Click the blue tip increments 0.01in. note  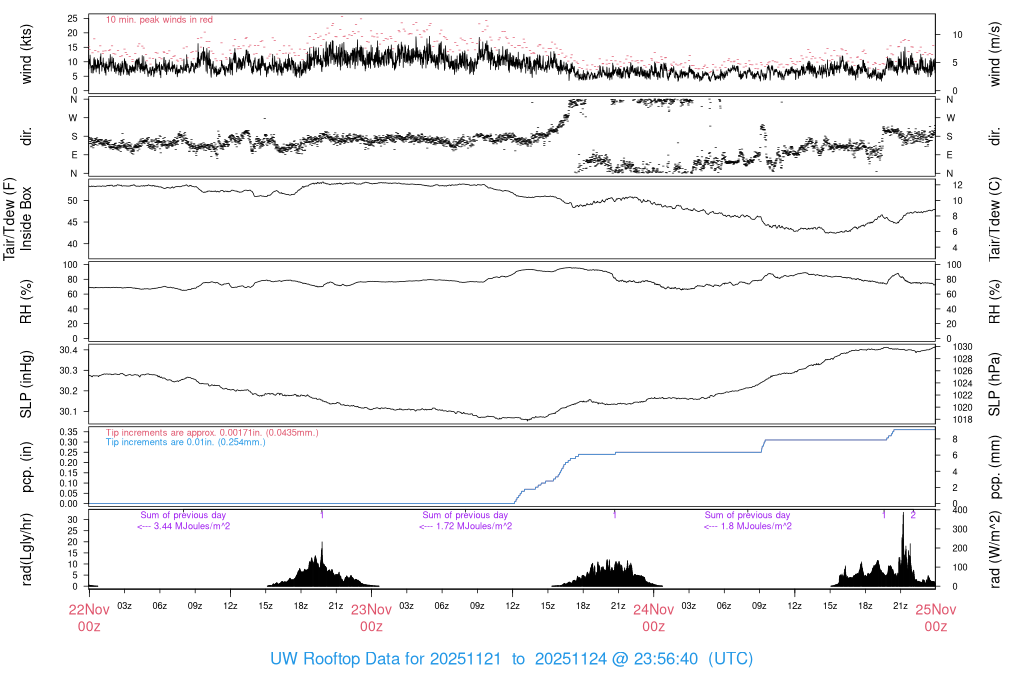point(185,442)
